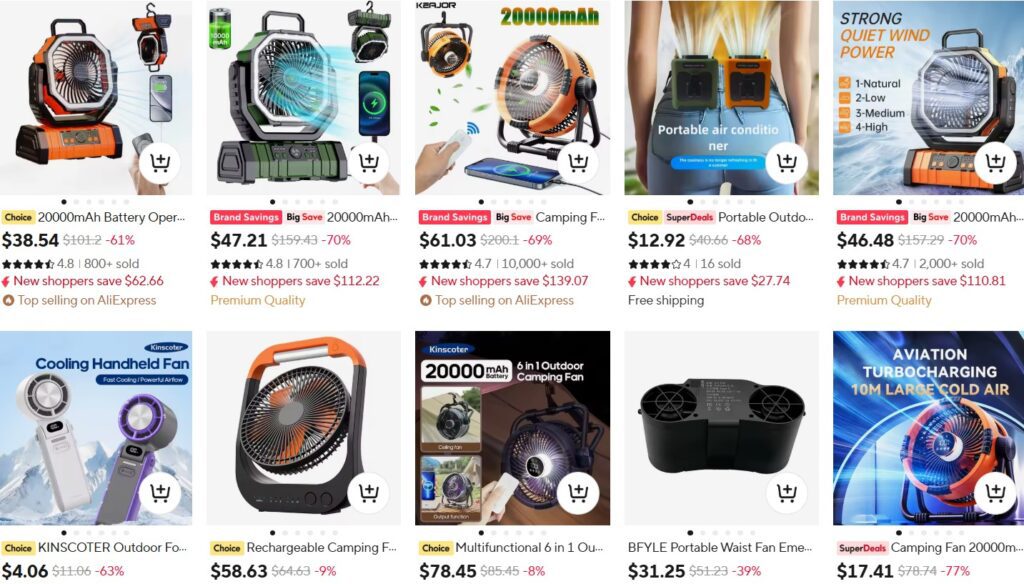1024x584 pixels.
Task: Add the BFYLE waist fan to cart
Action: pyautogui.click(x=787, y=492)
